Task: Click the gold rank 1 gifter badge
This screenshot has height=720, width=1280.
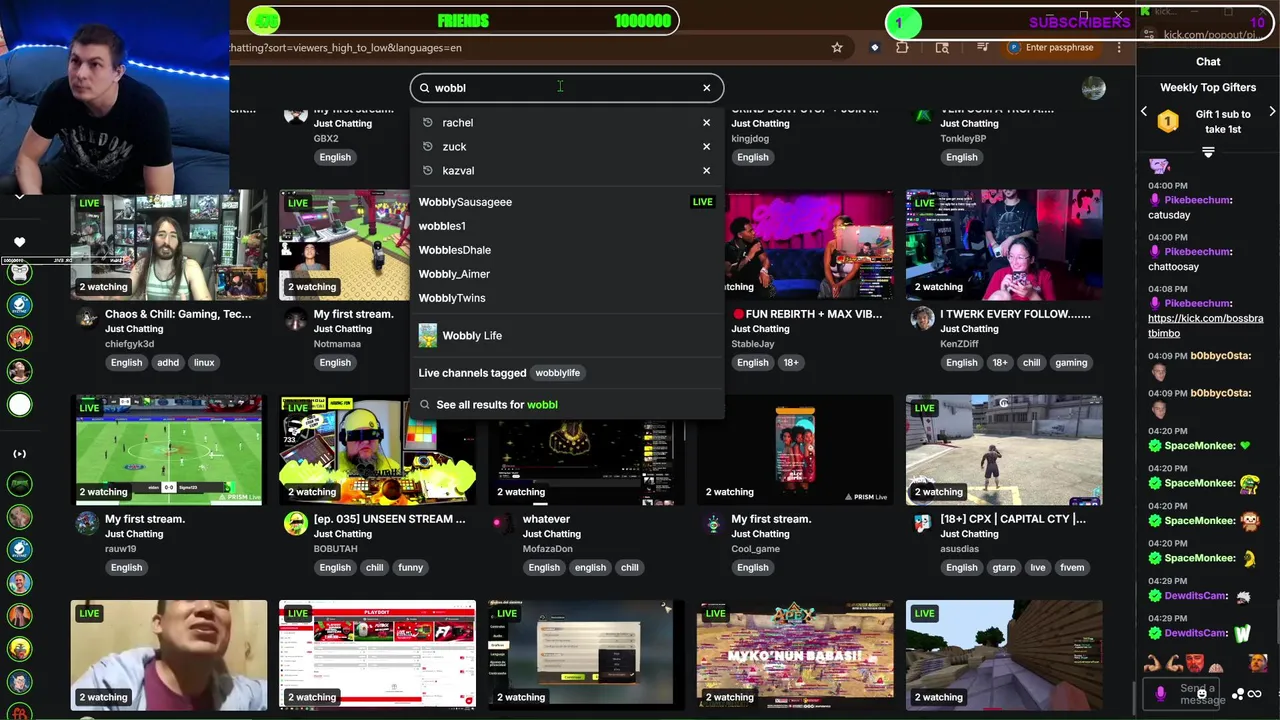Action: 1168,122
